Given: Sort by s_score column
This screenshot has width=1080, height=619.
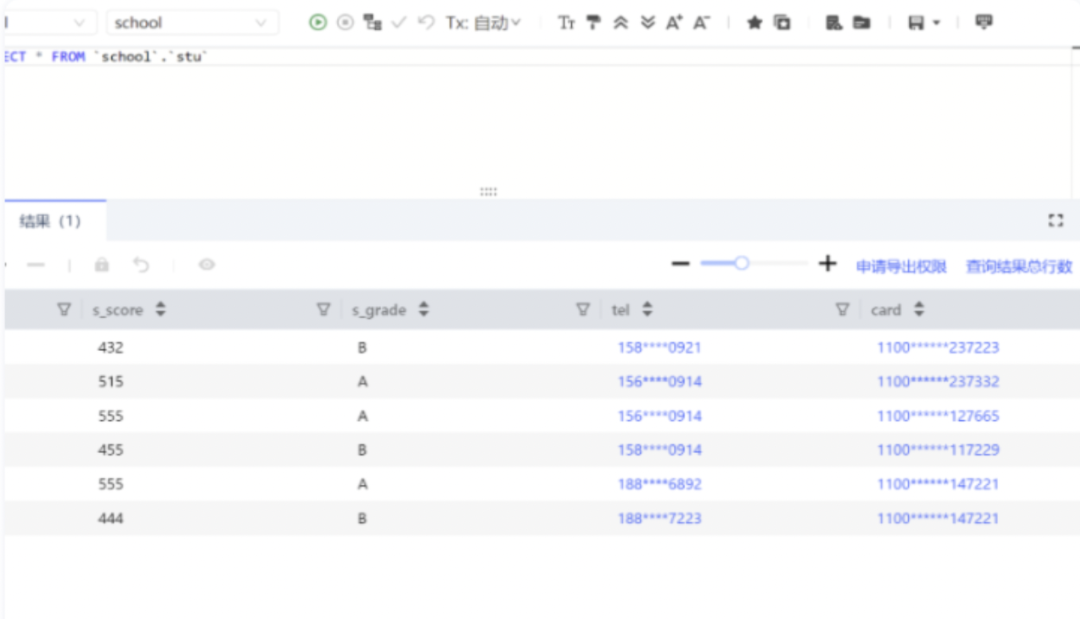Looking at the screenshot, I should (160, 309).
